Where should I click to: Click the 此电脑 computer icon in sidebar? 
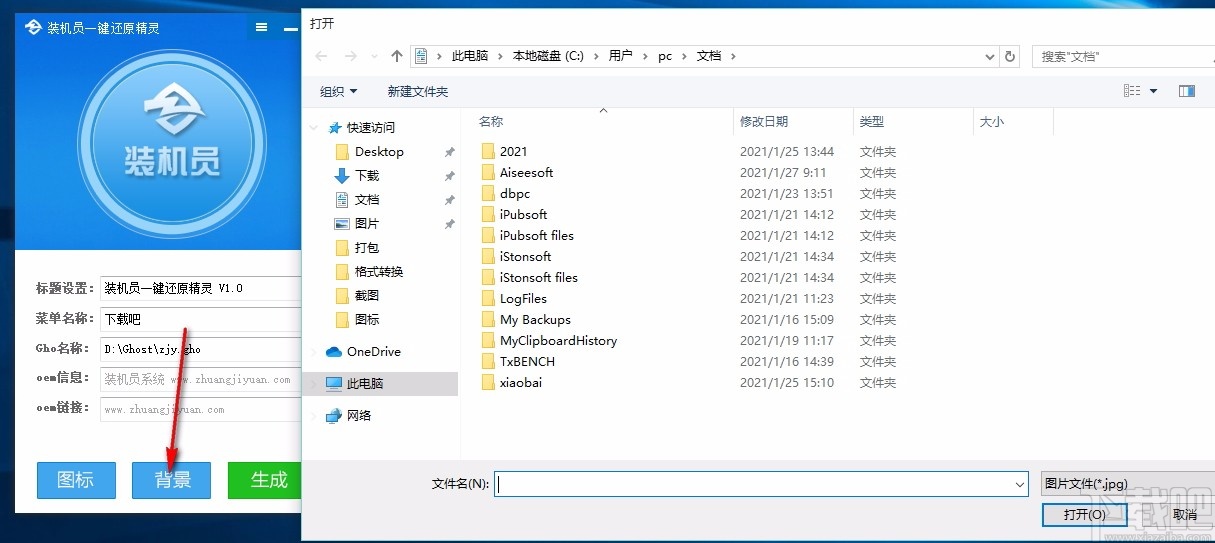[335, 383]
